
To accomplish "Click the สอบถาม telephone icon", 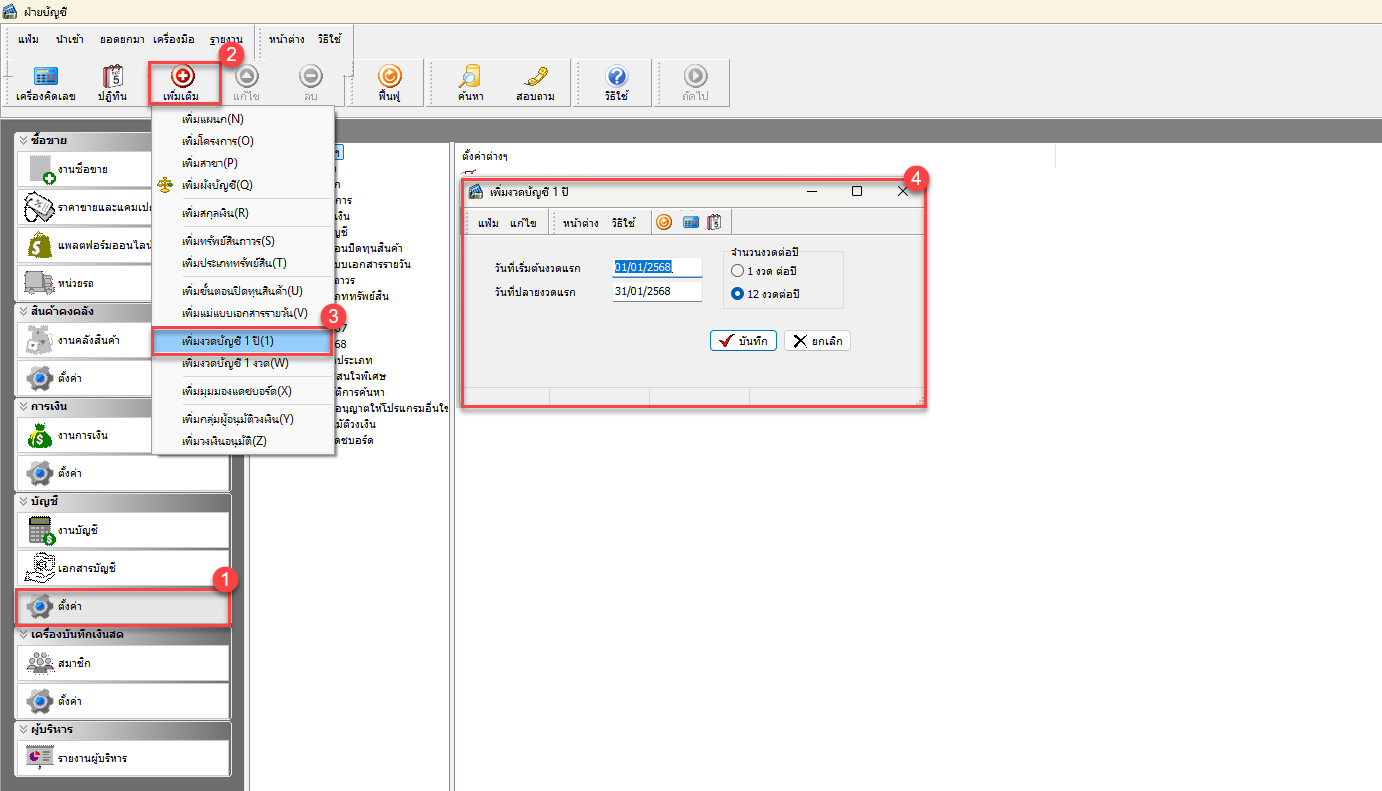I will click(x=535, y=82).
